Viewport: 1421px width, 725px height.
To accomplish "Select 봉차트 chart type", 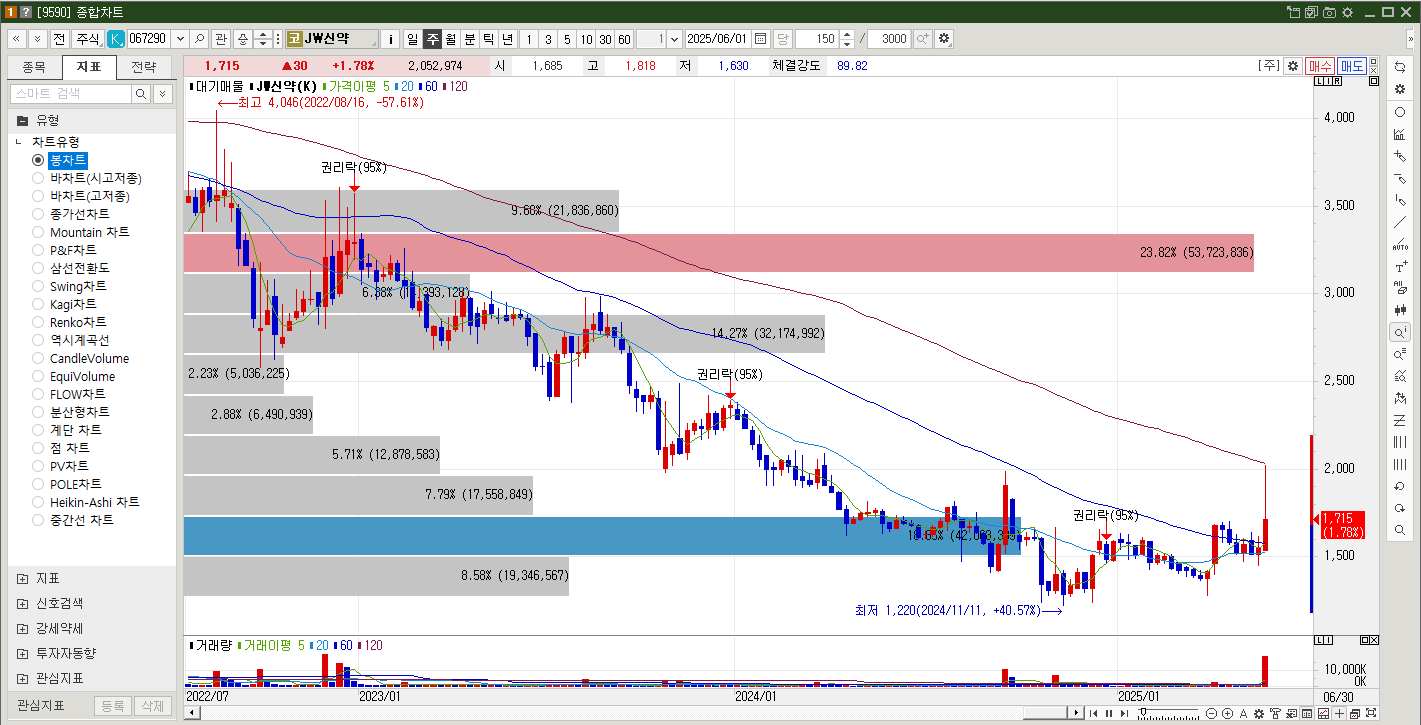I will click(68, 160).
